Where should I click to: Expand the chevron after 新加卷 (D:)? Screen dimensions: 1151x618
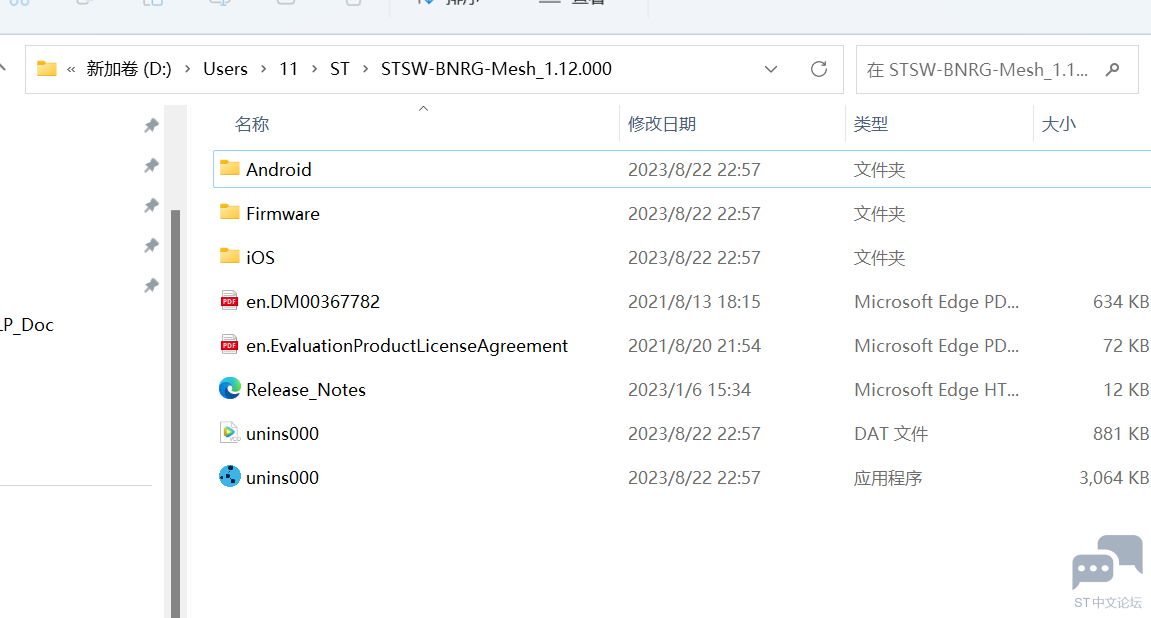(187, 69)
